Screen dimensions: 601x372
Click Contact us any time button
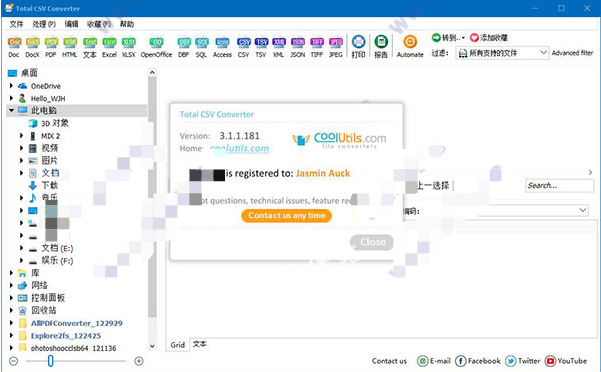tap(286, 216)
